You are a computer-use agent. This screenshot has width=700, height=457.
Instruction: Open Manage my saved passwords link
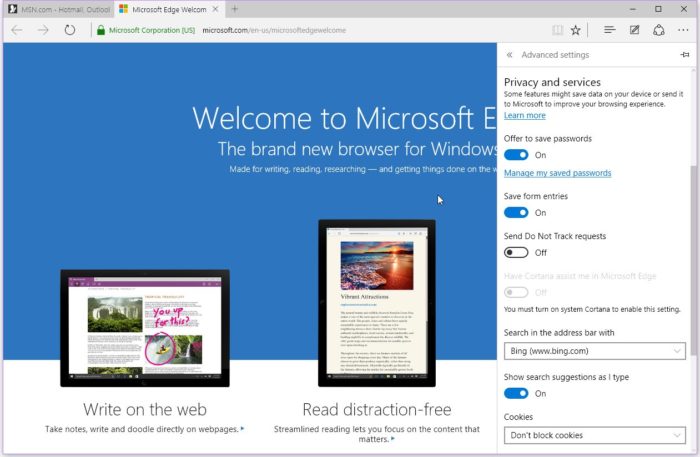coord(558,173)
